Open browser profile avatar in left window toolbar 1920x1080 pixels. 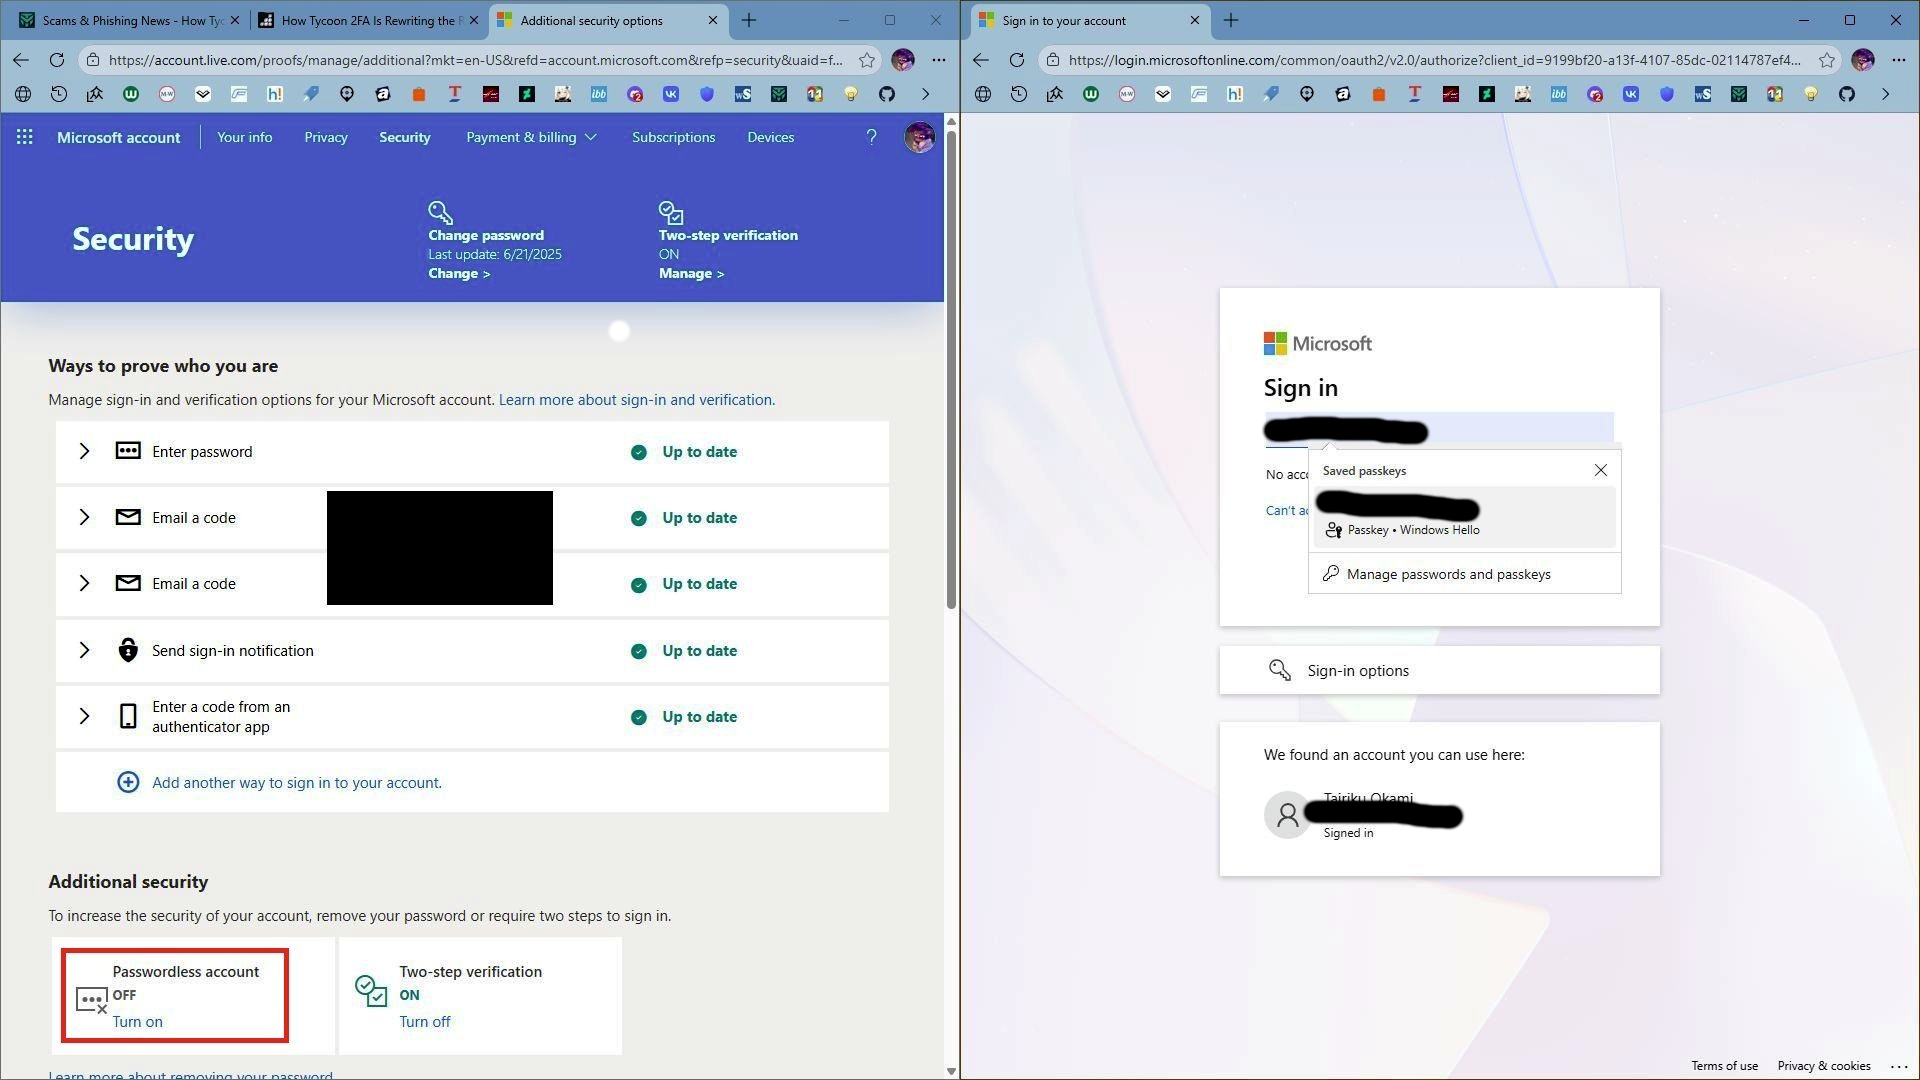(x=903, y=60)
